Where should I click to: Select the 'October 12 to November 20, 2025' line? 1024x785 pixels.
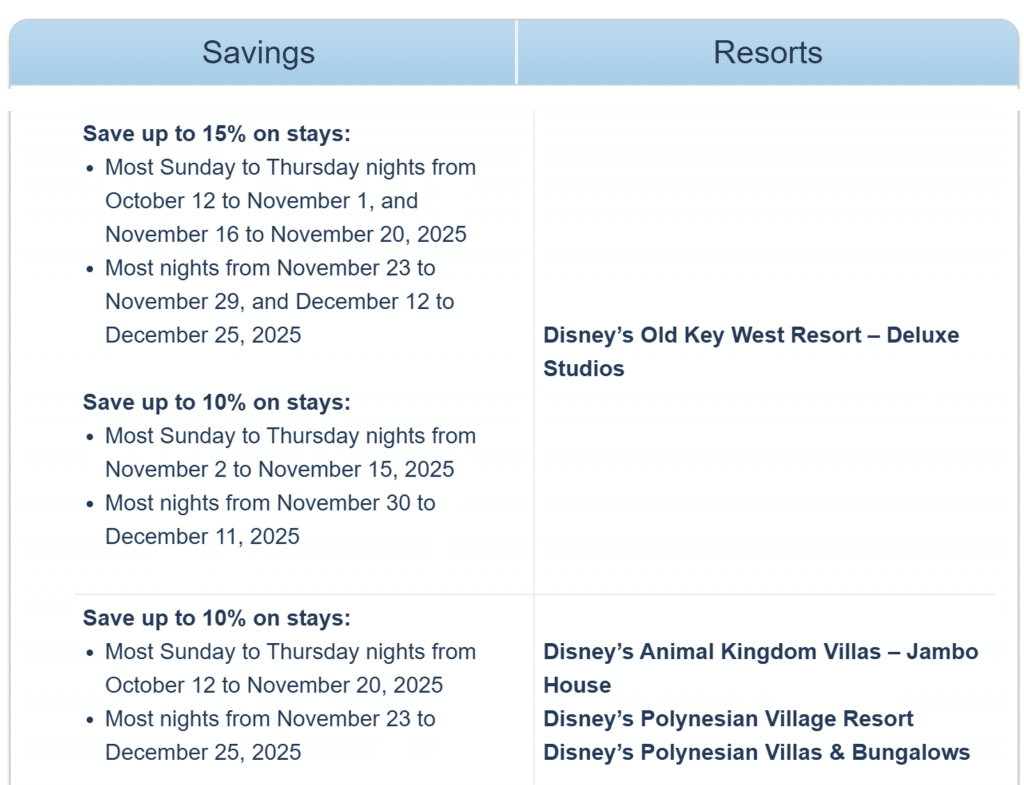[274, 684]
